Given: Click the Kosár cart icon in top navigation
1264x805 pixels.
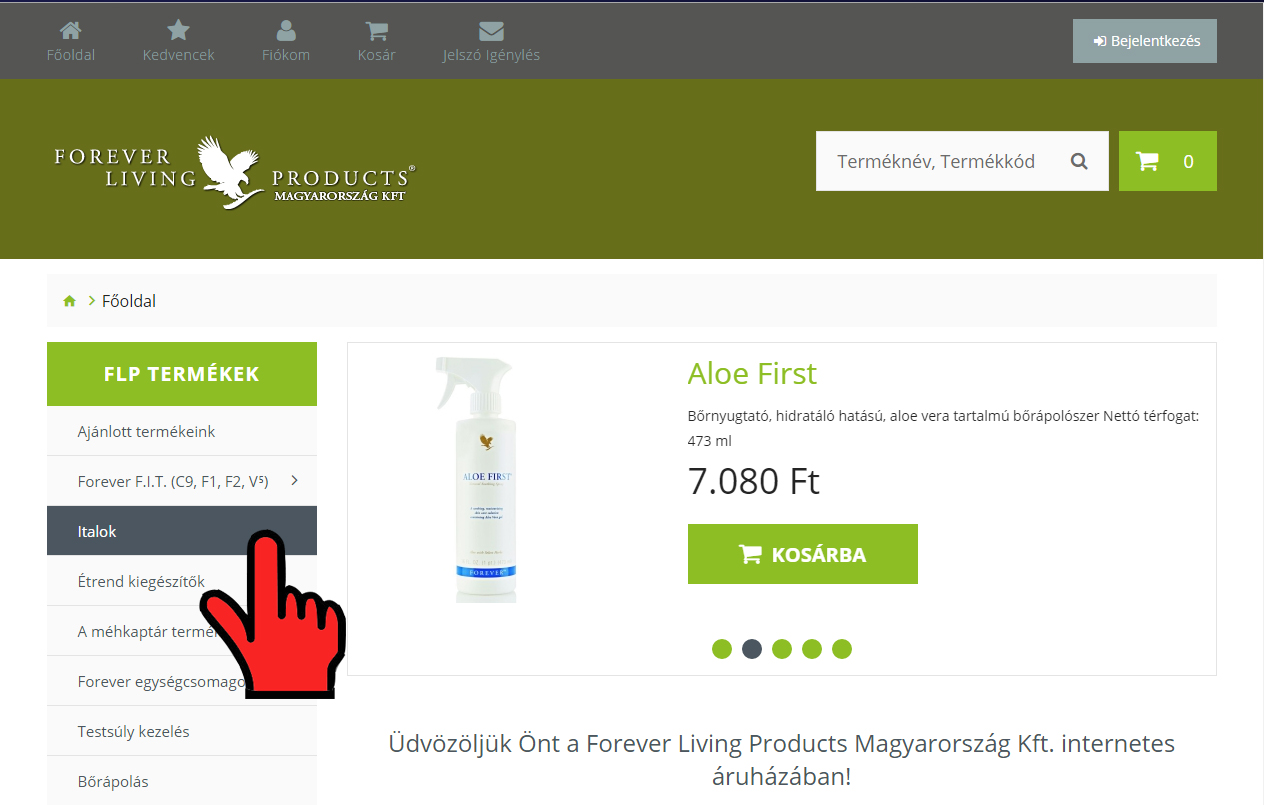Looking at the screenshot, I should click(377, 30).
